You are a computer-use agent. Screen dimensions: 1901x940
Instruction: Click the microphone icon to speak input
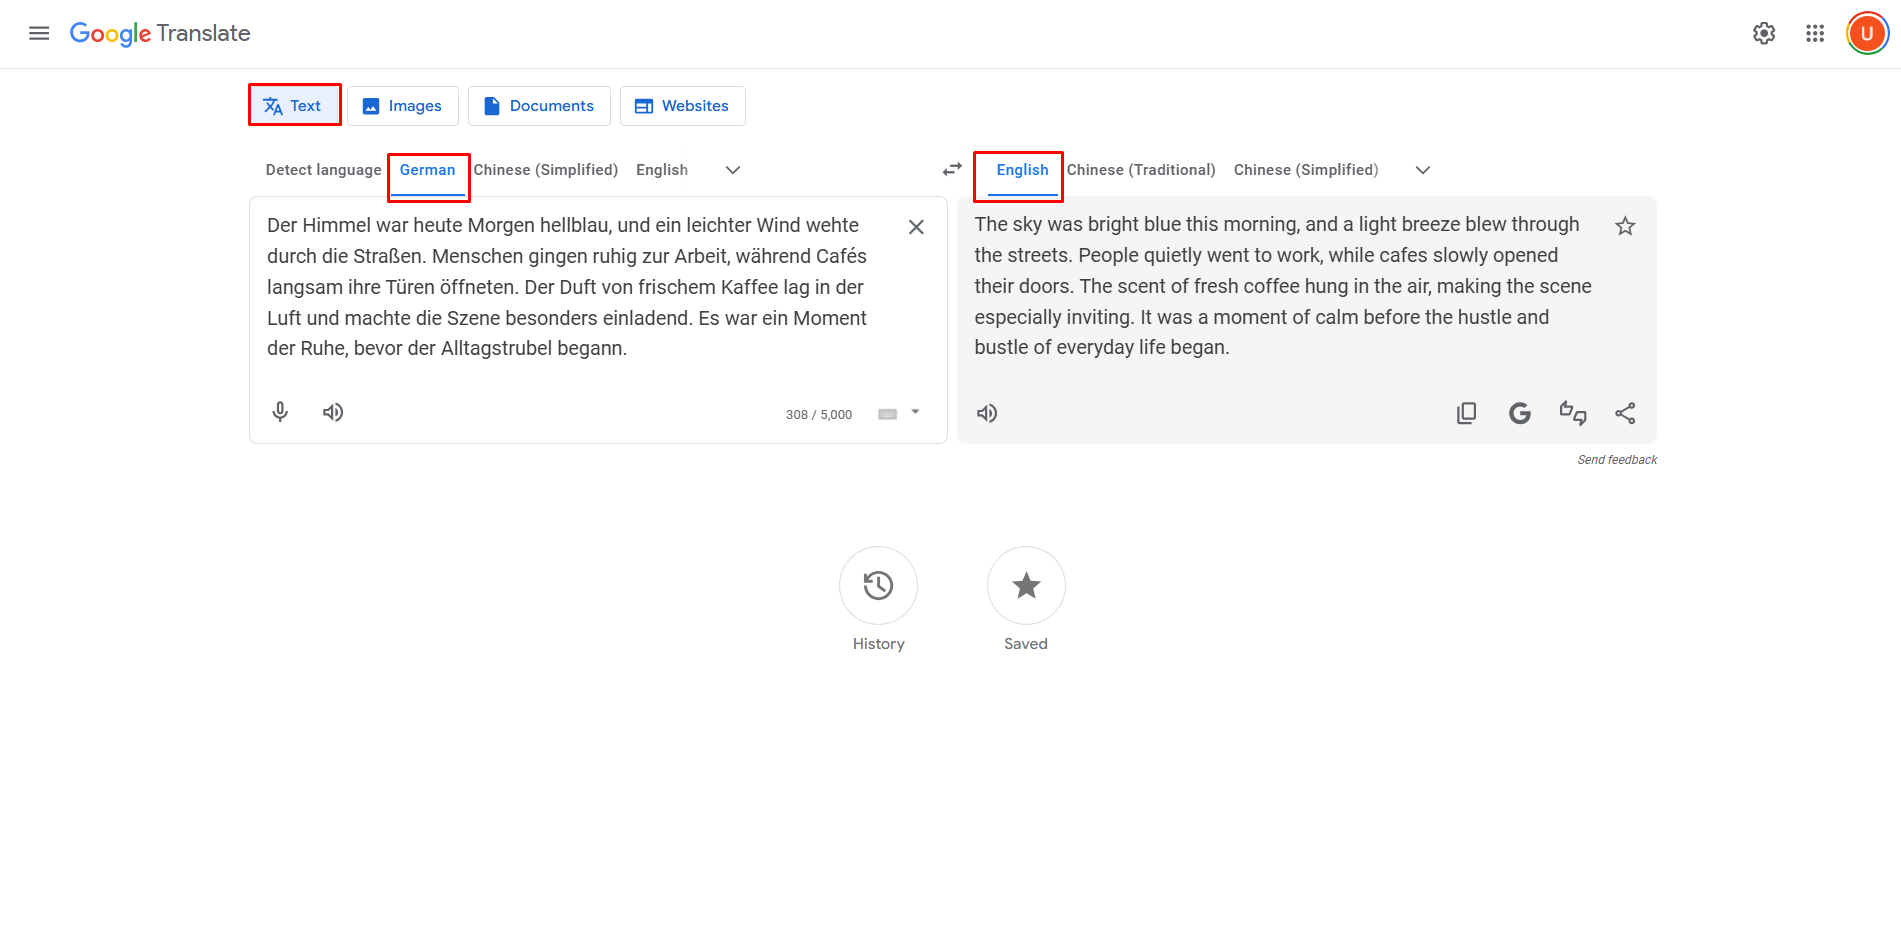[280, 412]
